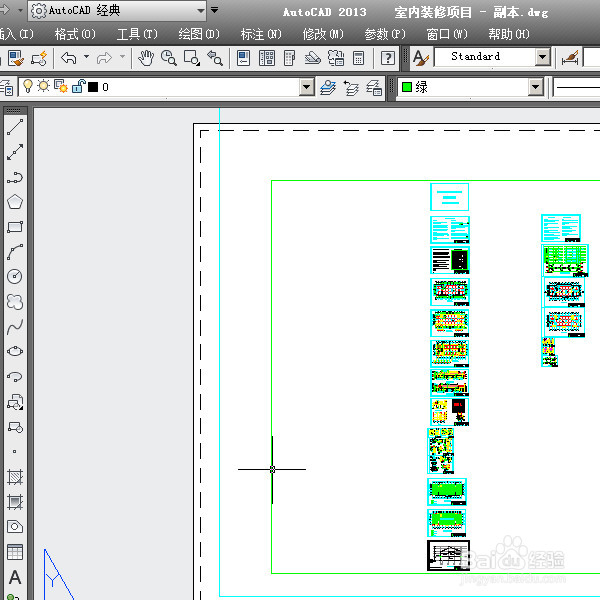Open the Properties palette icon
The width and height of the screenshot is (600, 600).
pos(243,58)
